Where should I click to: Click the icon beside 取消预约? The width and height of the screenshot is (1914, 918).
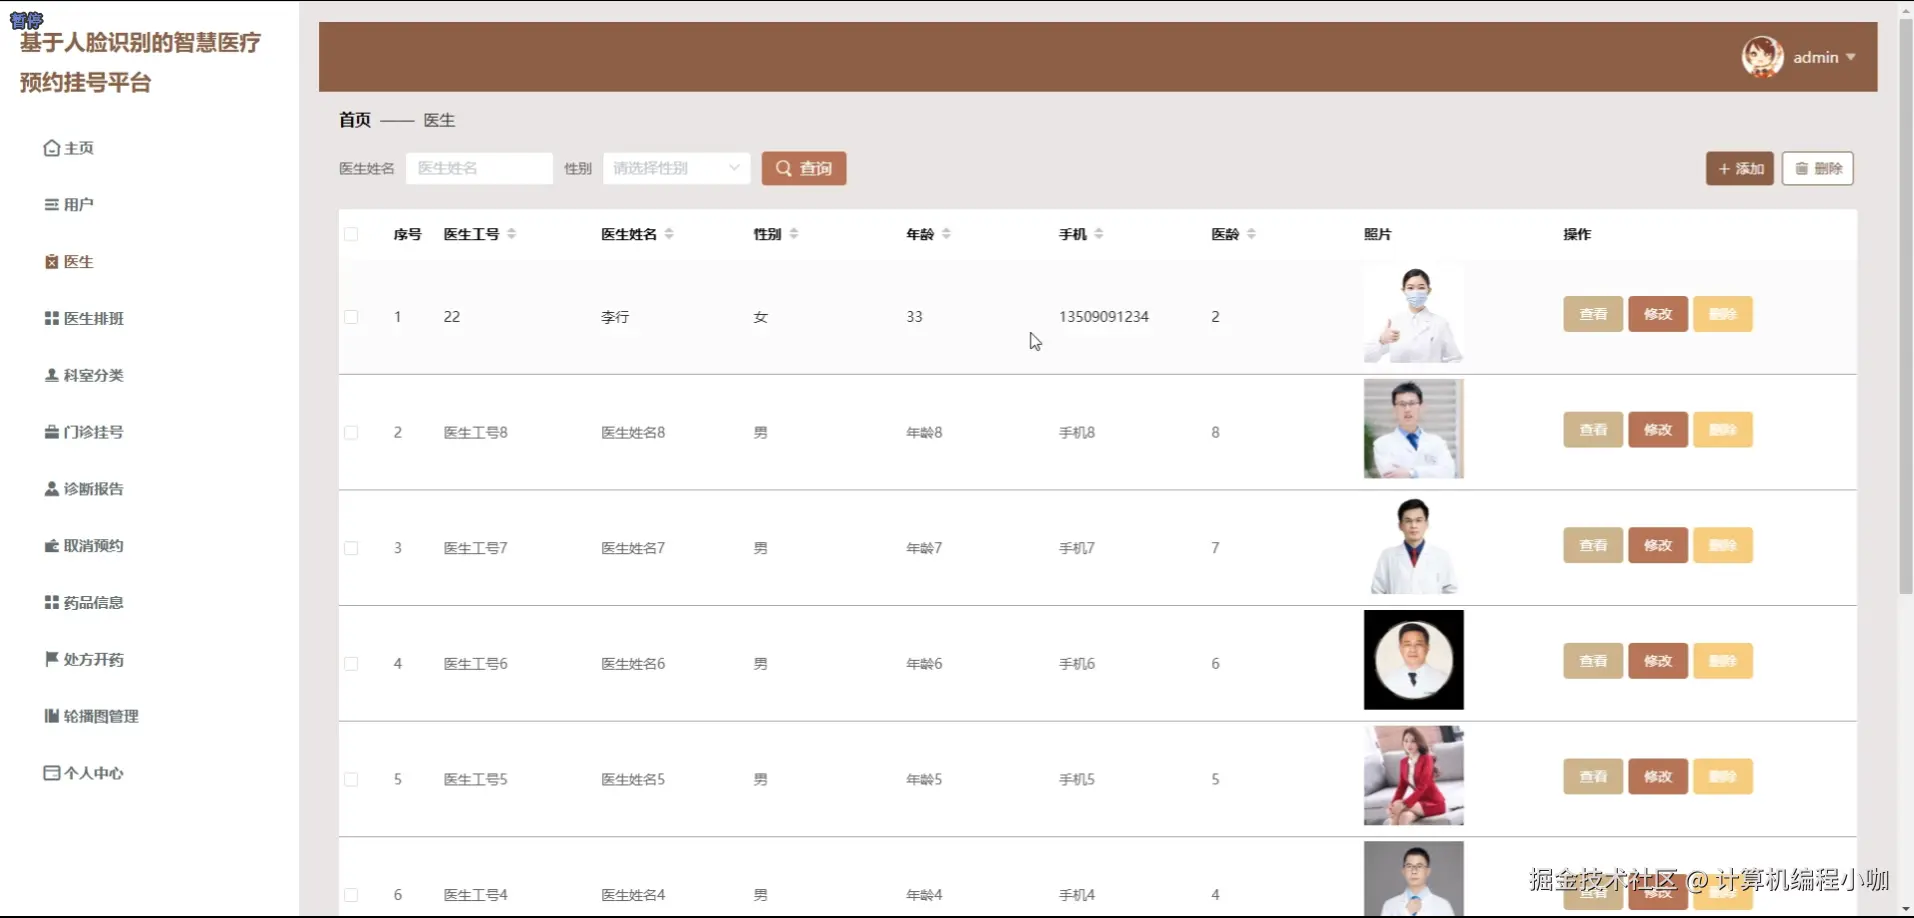coord(51,546)
